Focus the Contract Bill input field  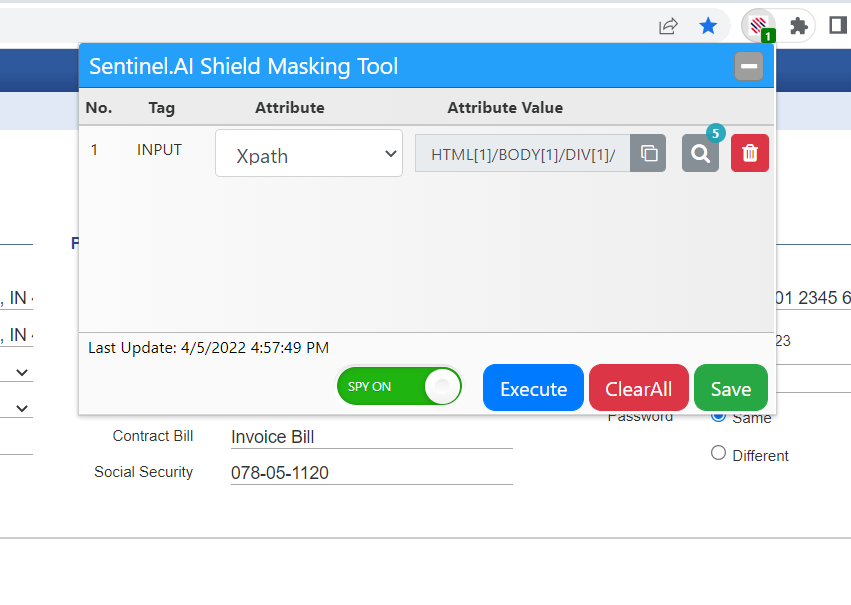pos(370,437)
